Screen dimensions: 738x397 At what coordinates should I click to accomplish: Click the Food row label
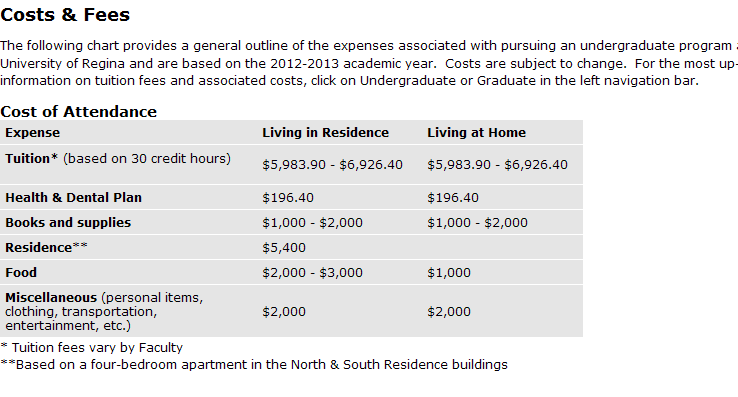pyautogui.click(x=21, y=273)
